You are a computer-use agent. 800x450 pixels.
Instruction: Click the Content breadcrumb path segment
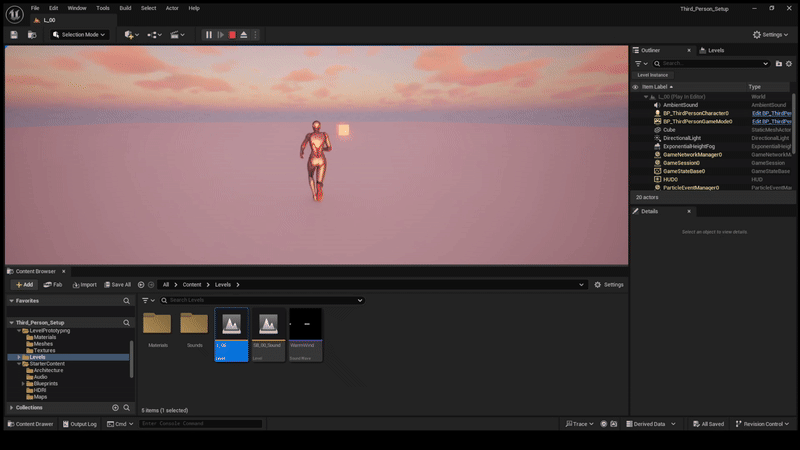(x=192, y=285)
